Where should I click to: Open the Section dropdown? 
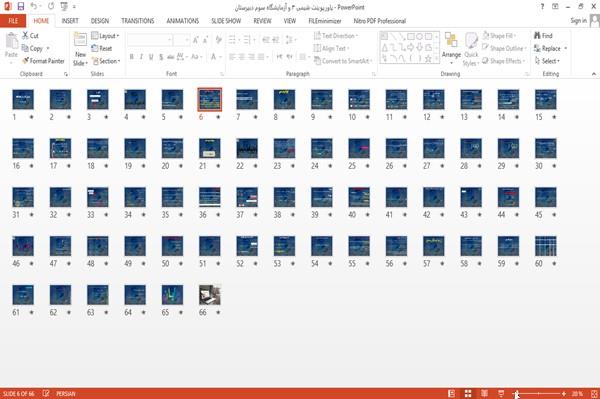[106, 61]
